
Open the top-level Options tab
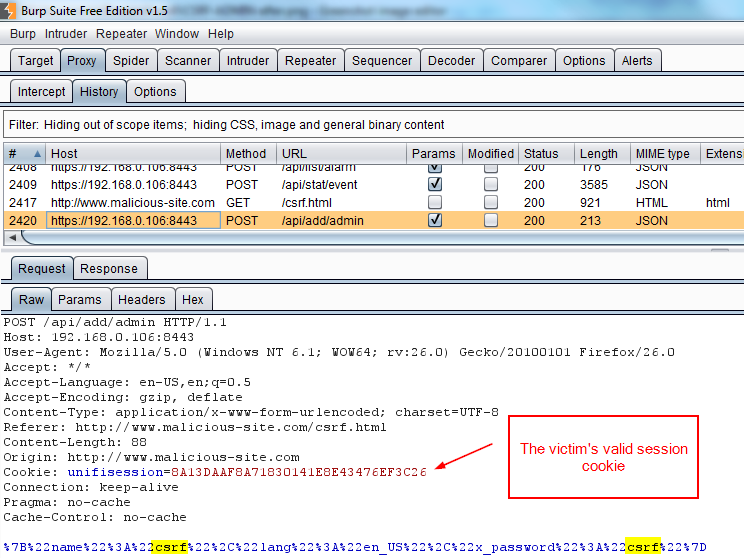(x=584, y=61)
